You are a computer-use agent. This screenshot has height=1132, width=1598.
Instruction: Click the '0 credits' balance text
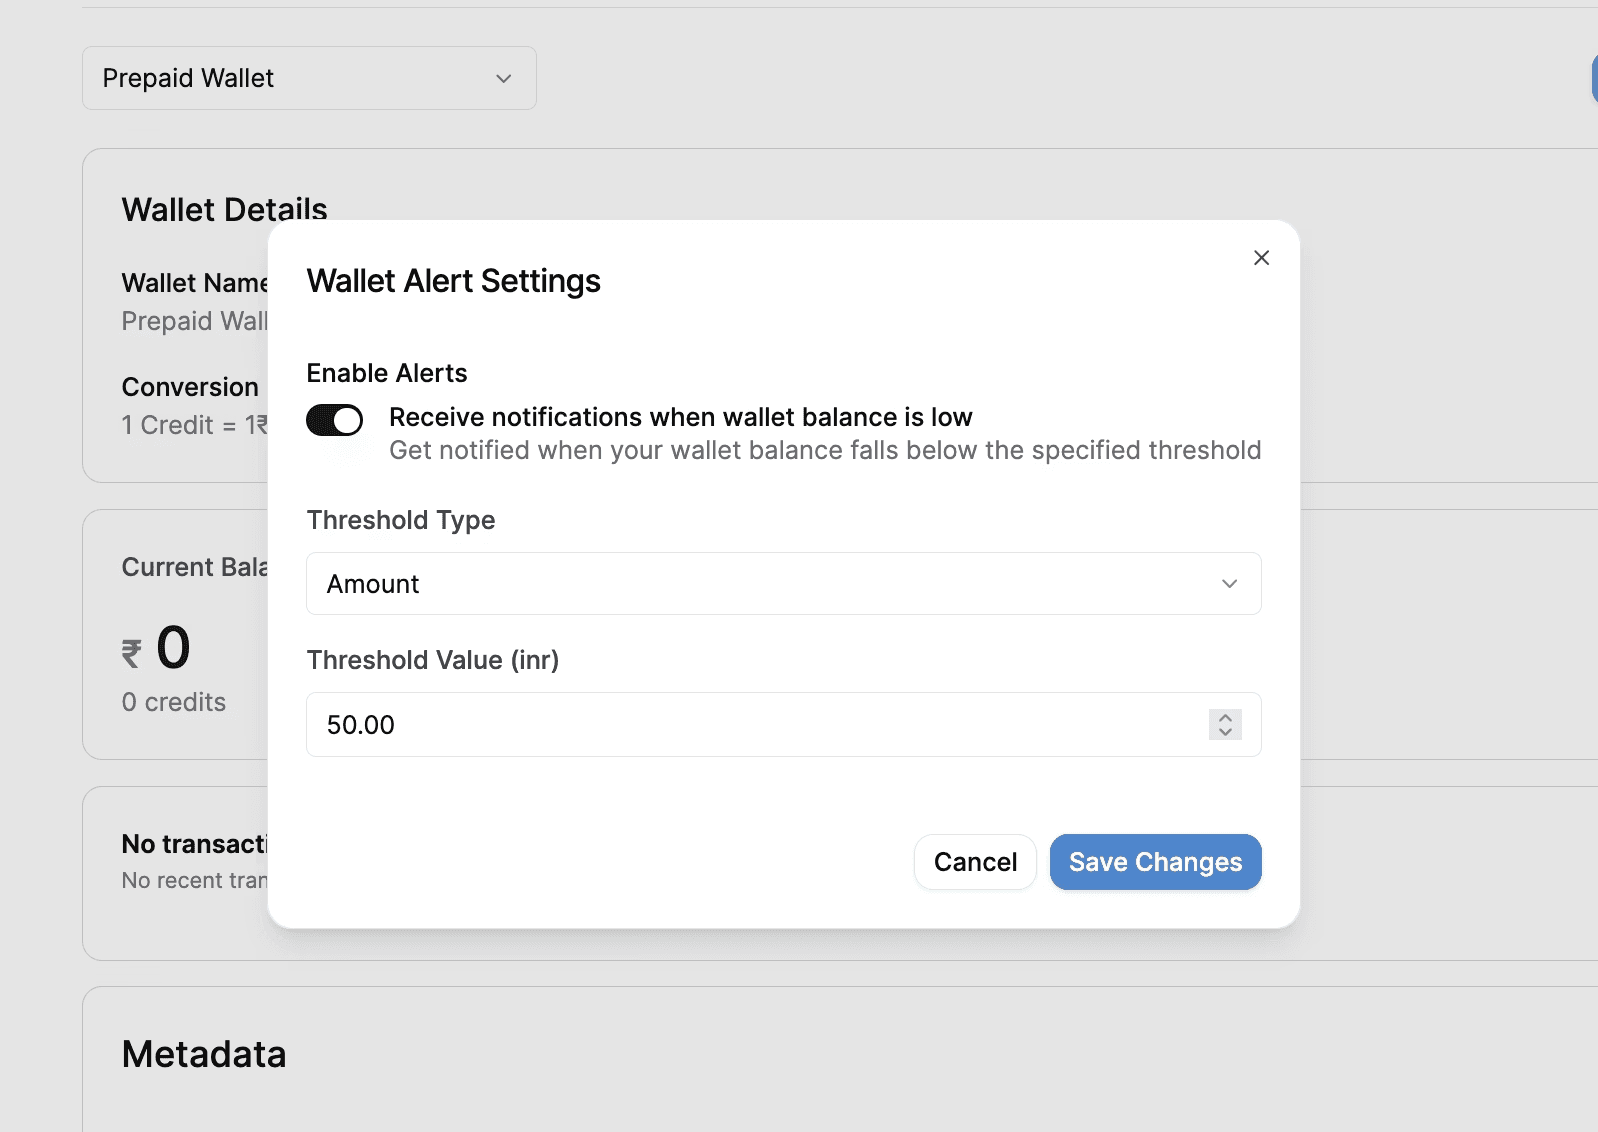point(174,702)
